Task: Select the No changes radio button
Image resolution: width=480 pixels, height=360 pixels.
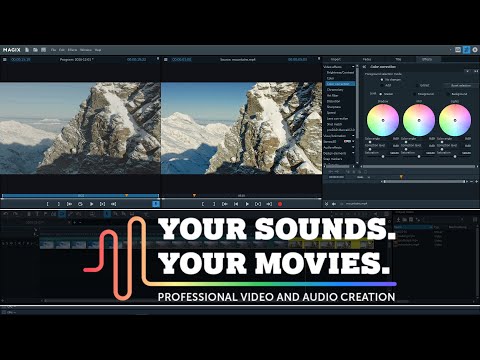Action: (382, 80)
